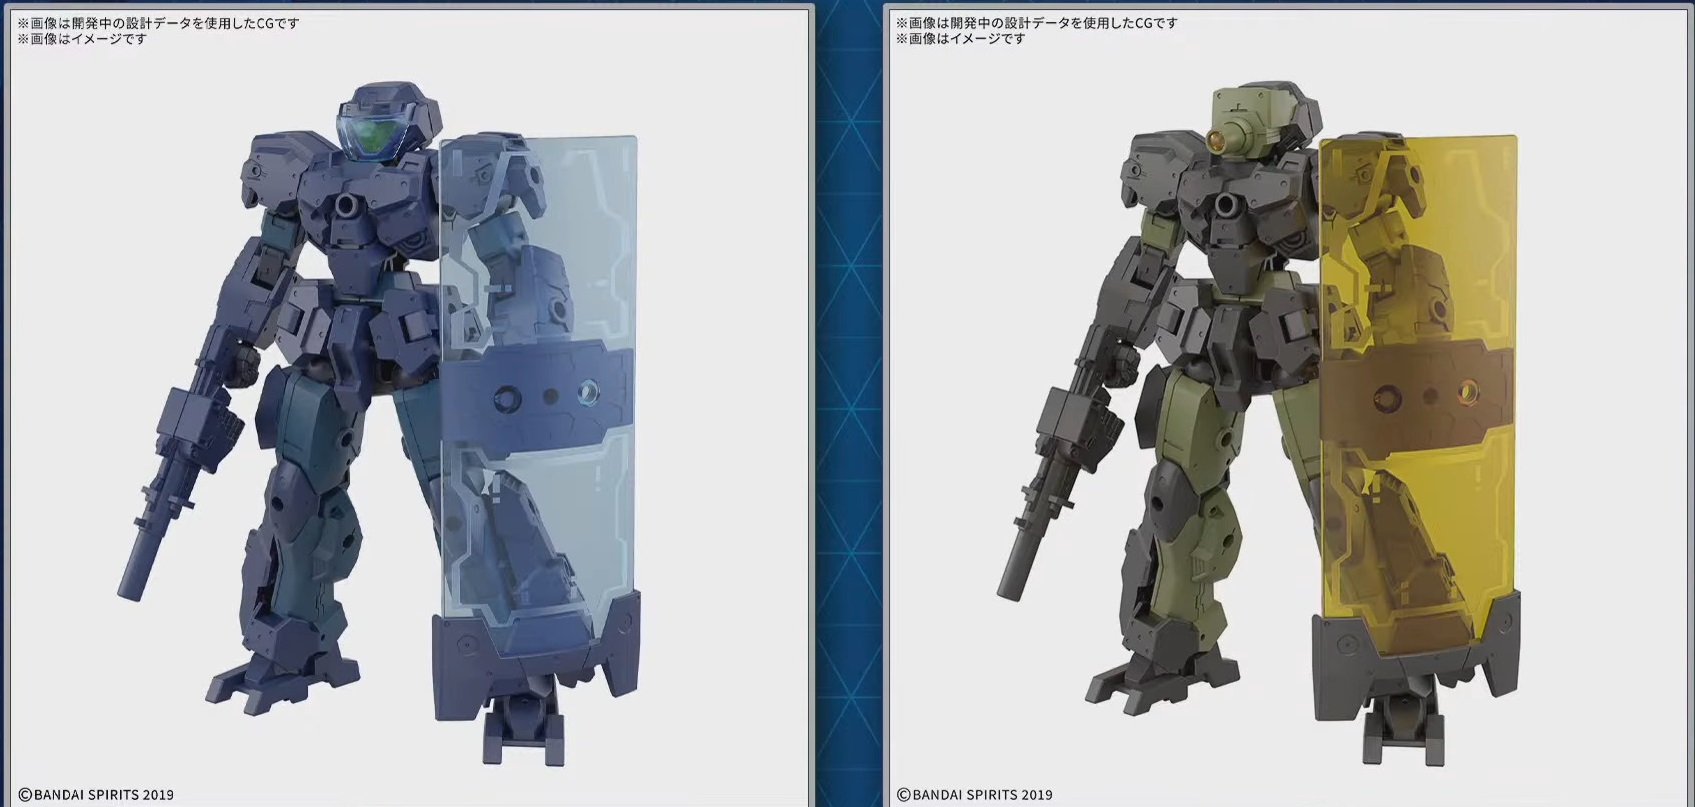The image size is (1695, 807).
Task: Click the blue robot's chest circular port
Action: tap(349, 208)
